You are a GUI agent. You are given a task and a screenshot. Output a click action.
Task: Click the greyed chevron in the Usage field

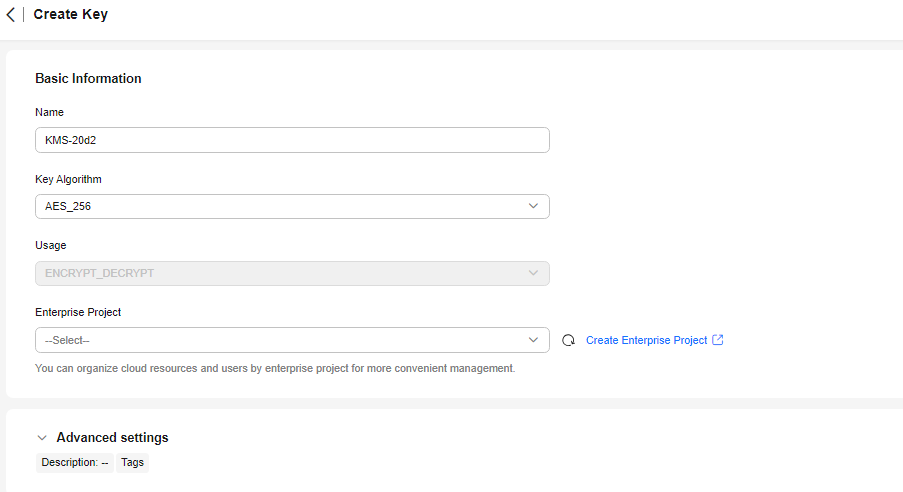click(533, 273)
